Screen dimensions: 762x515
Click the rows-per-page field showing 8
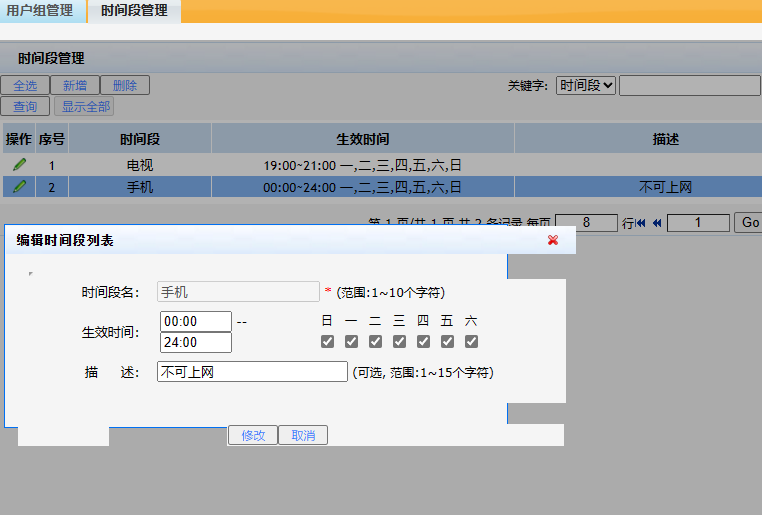pos(587,223)
